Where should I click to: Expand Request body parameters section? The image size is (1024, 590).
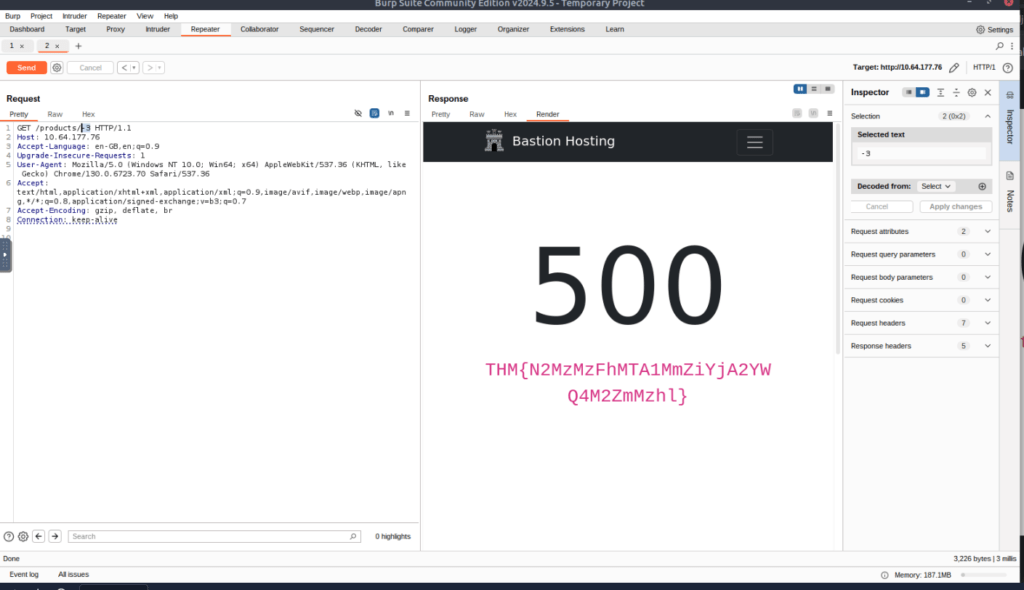(x=921, y=277)
